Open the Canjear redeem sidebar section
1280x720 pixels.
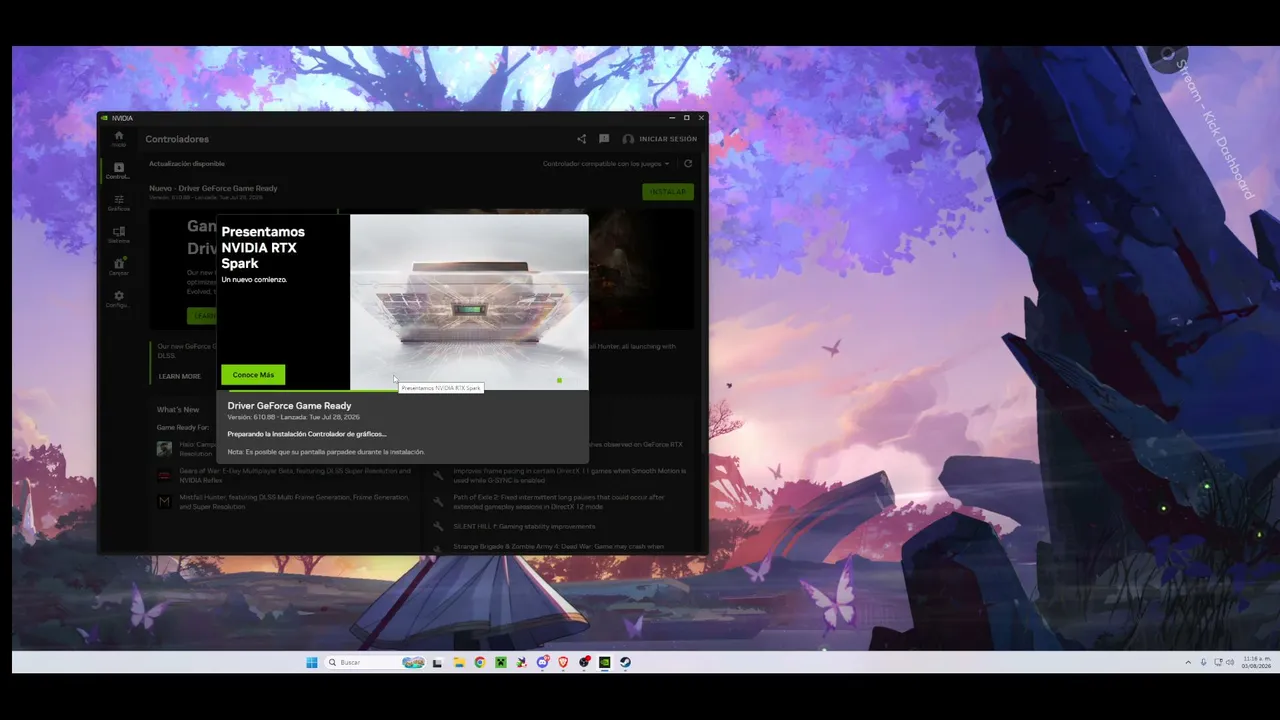click(118, 266)
